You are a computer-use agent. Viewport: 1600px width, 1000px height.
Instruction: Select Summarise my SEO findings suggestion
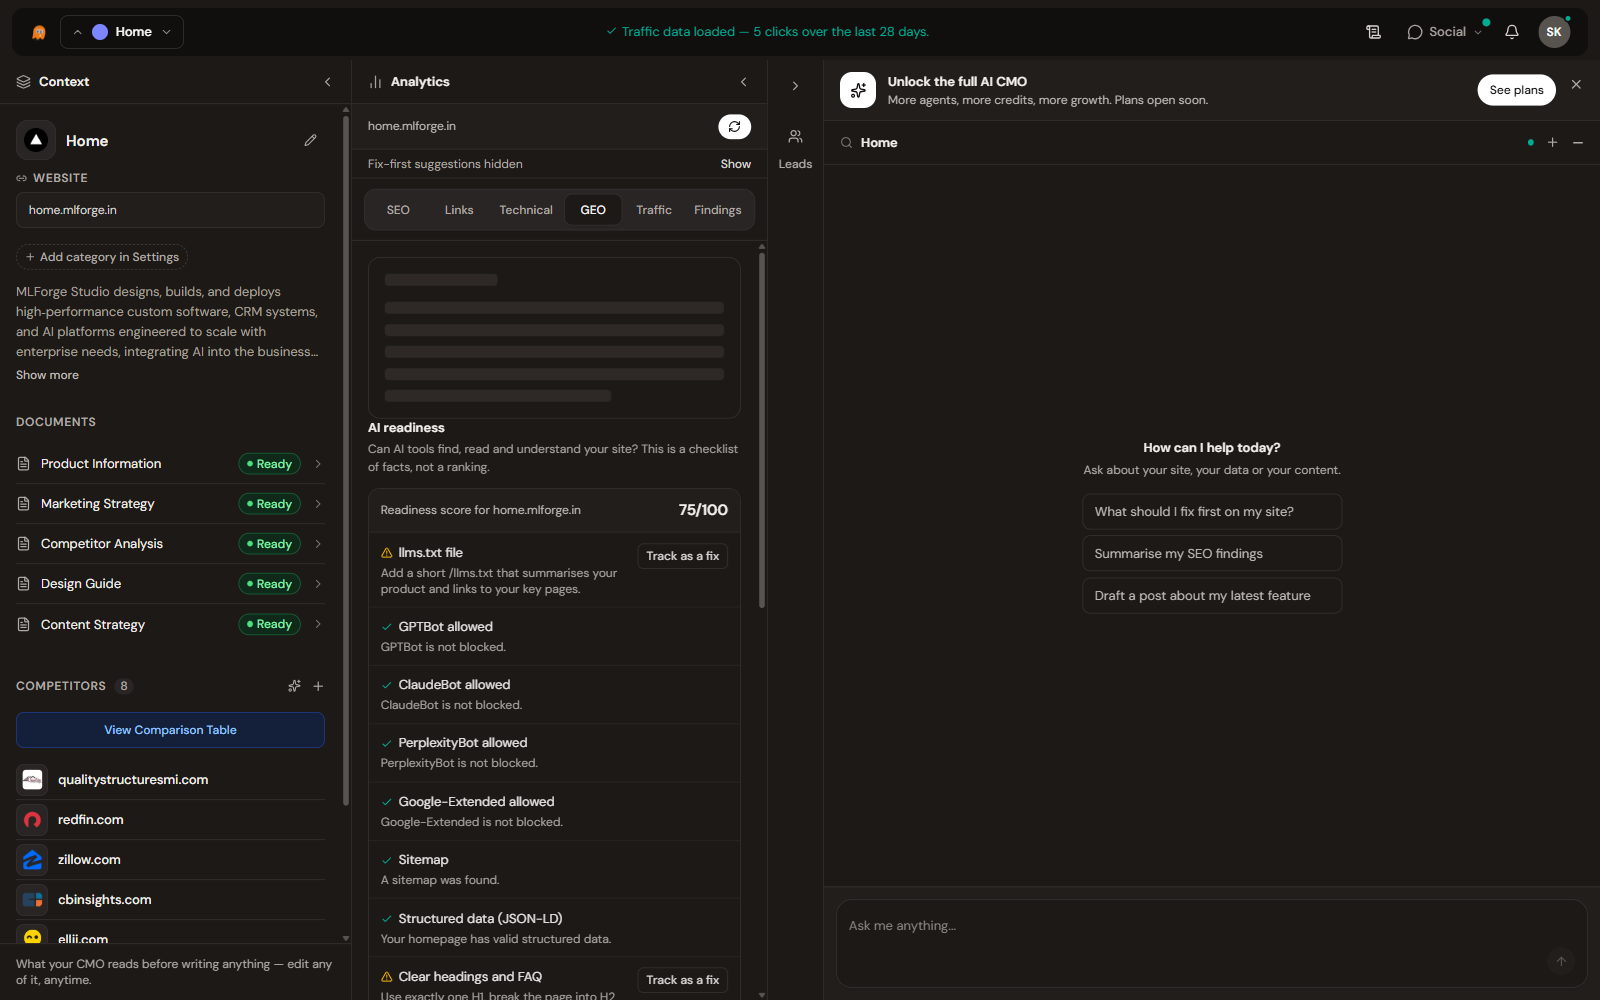[1212, 554]
